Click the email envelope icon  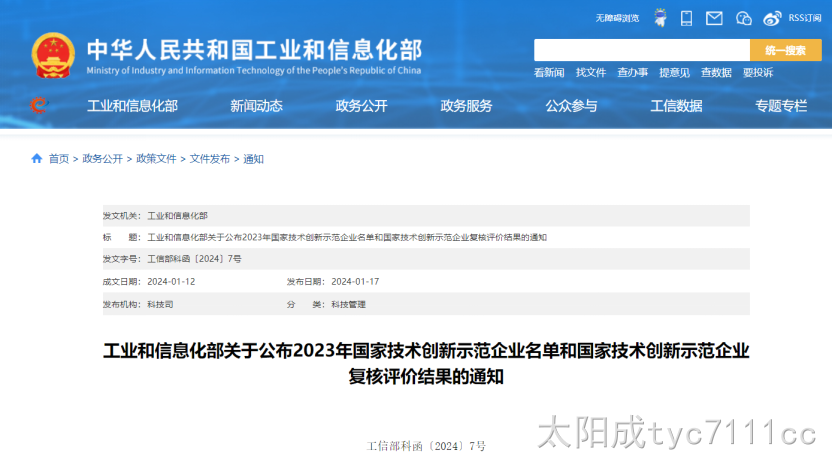click(x=714, y=19)
